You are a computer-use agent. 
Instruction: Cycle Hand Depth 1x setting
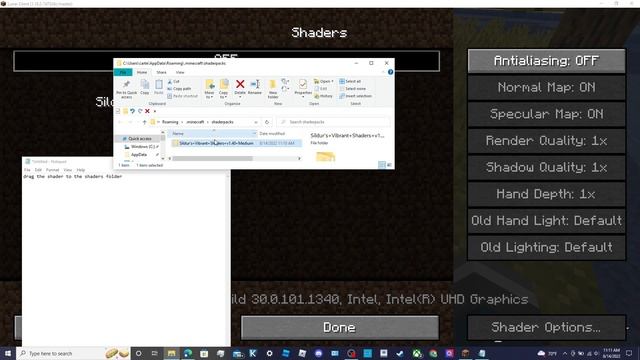(x=546, y=194)
